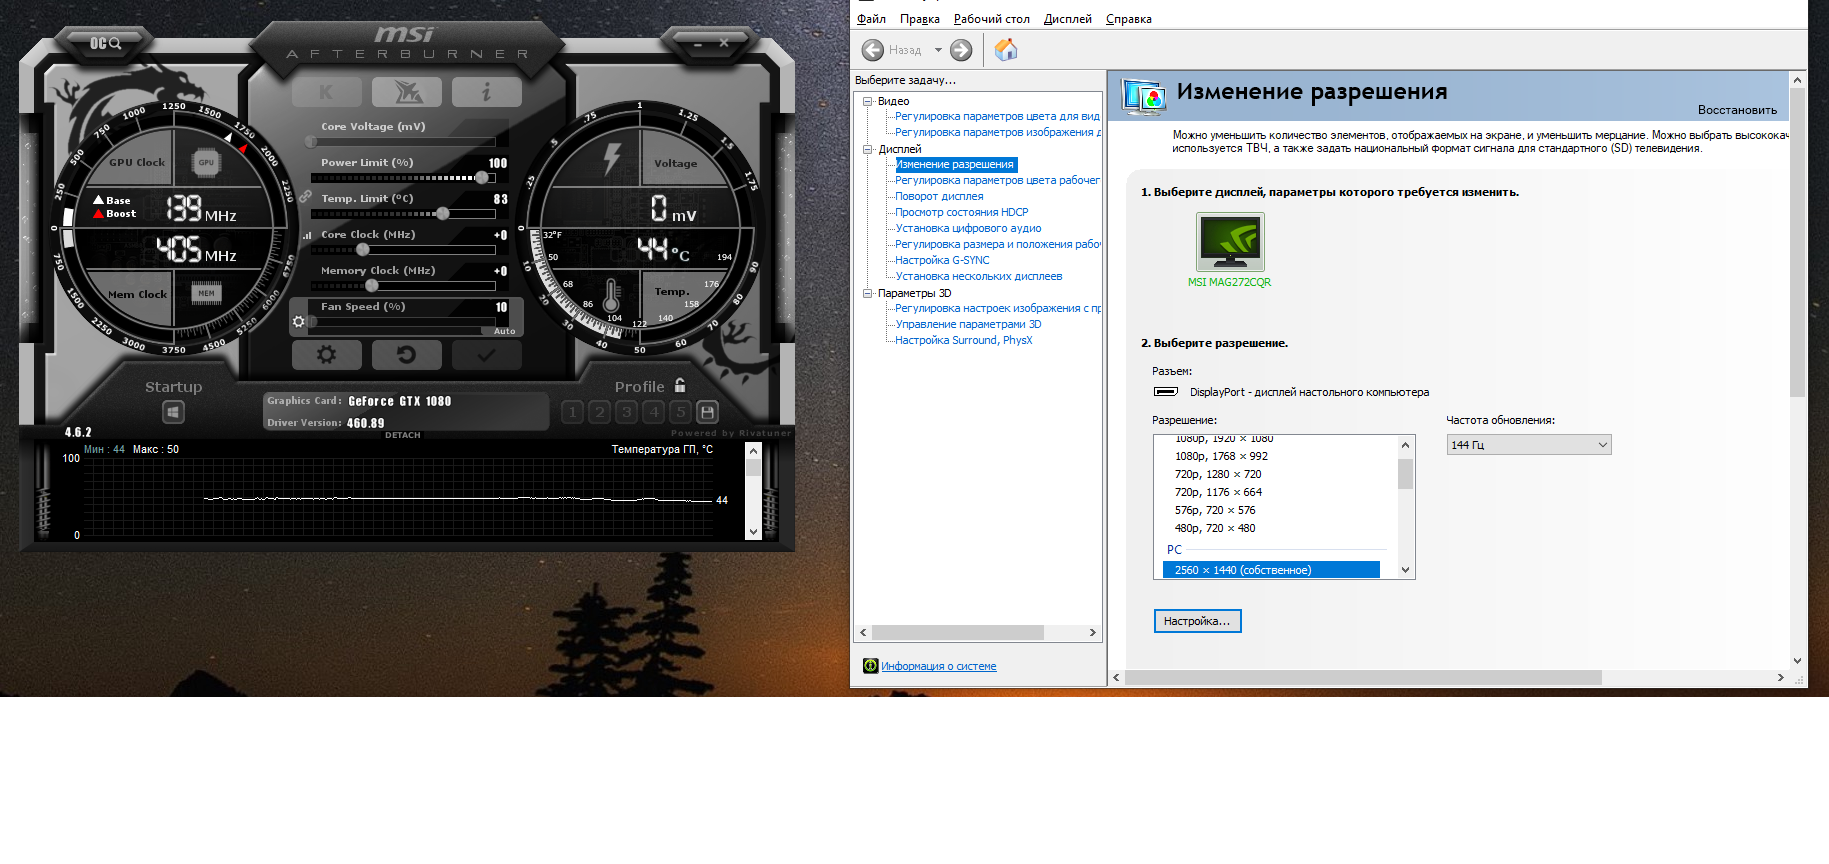
Task: Go forward in NVIDIA Control Panel
Action: [x=961, y=50]
